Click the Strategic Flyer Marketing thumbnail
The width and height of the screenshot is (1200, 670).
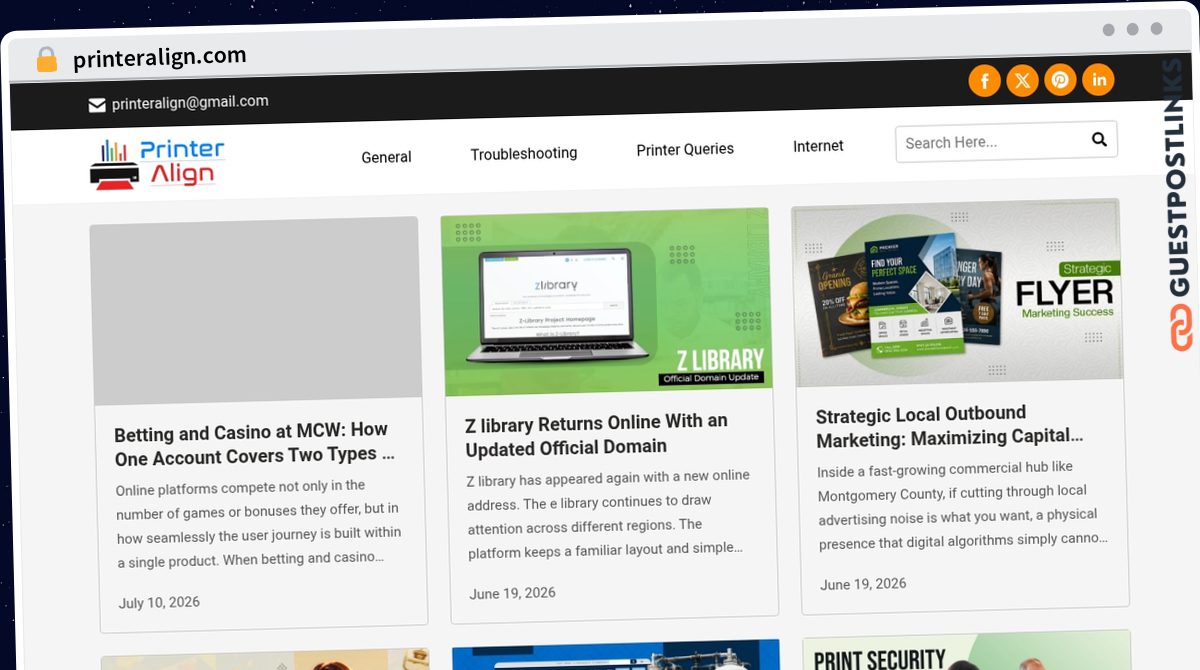click(957, 292)
